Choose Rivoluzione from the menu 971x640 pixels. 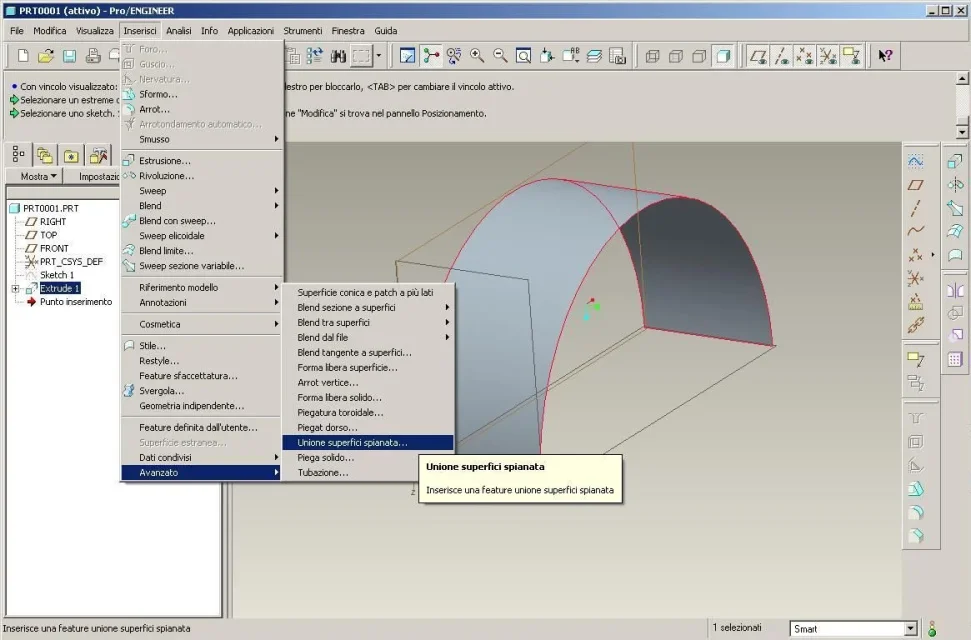pos(202,176)
